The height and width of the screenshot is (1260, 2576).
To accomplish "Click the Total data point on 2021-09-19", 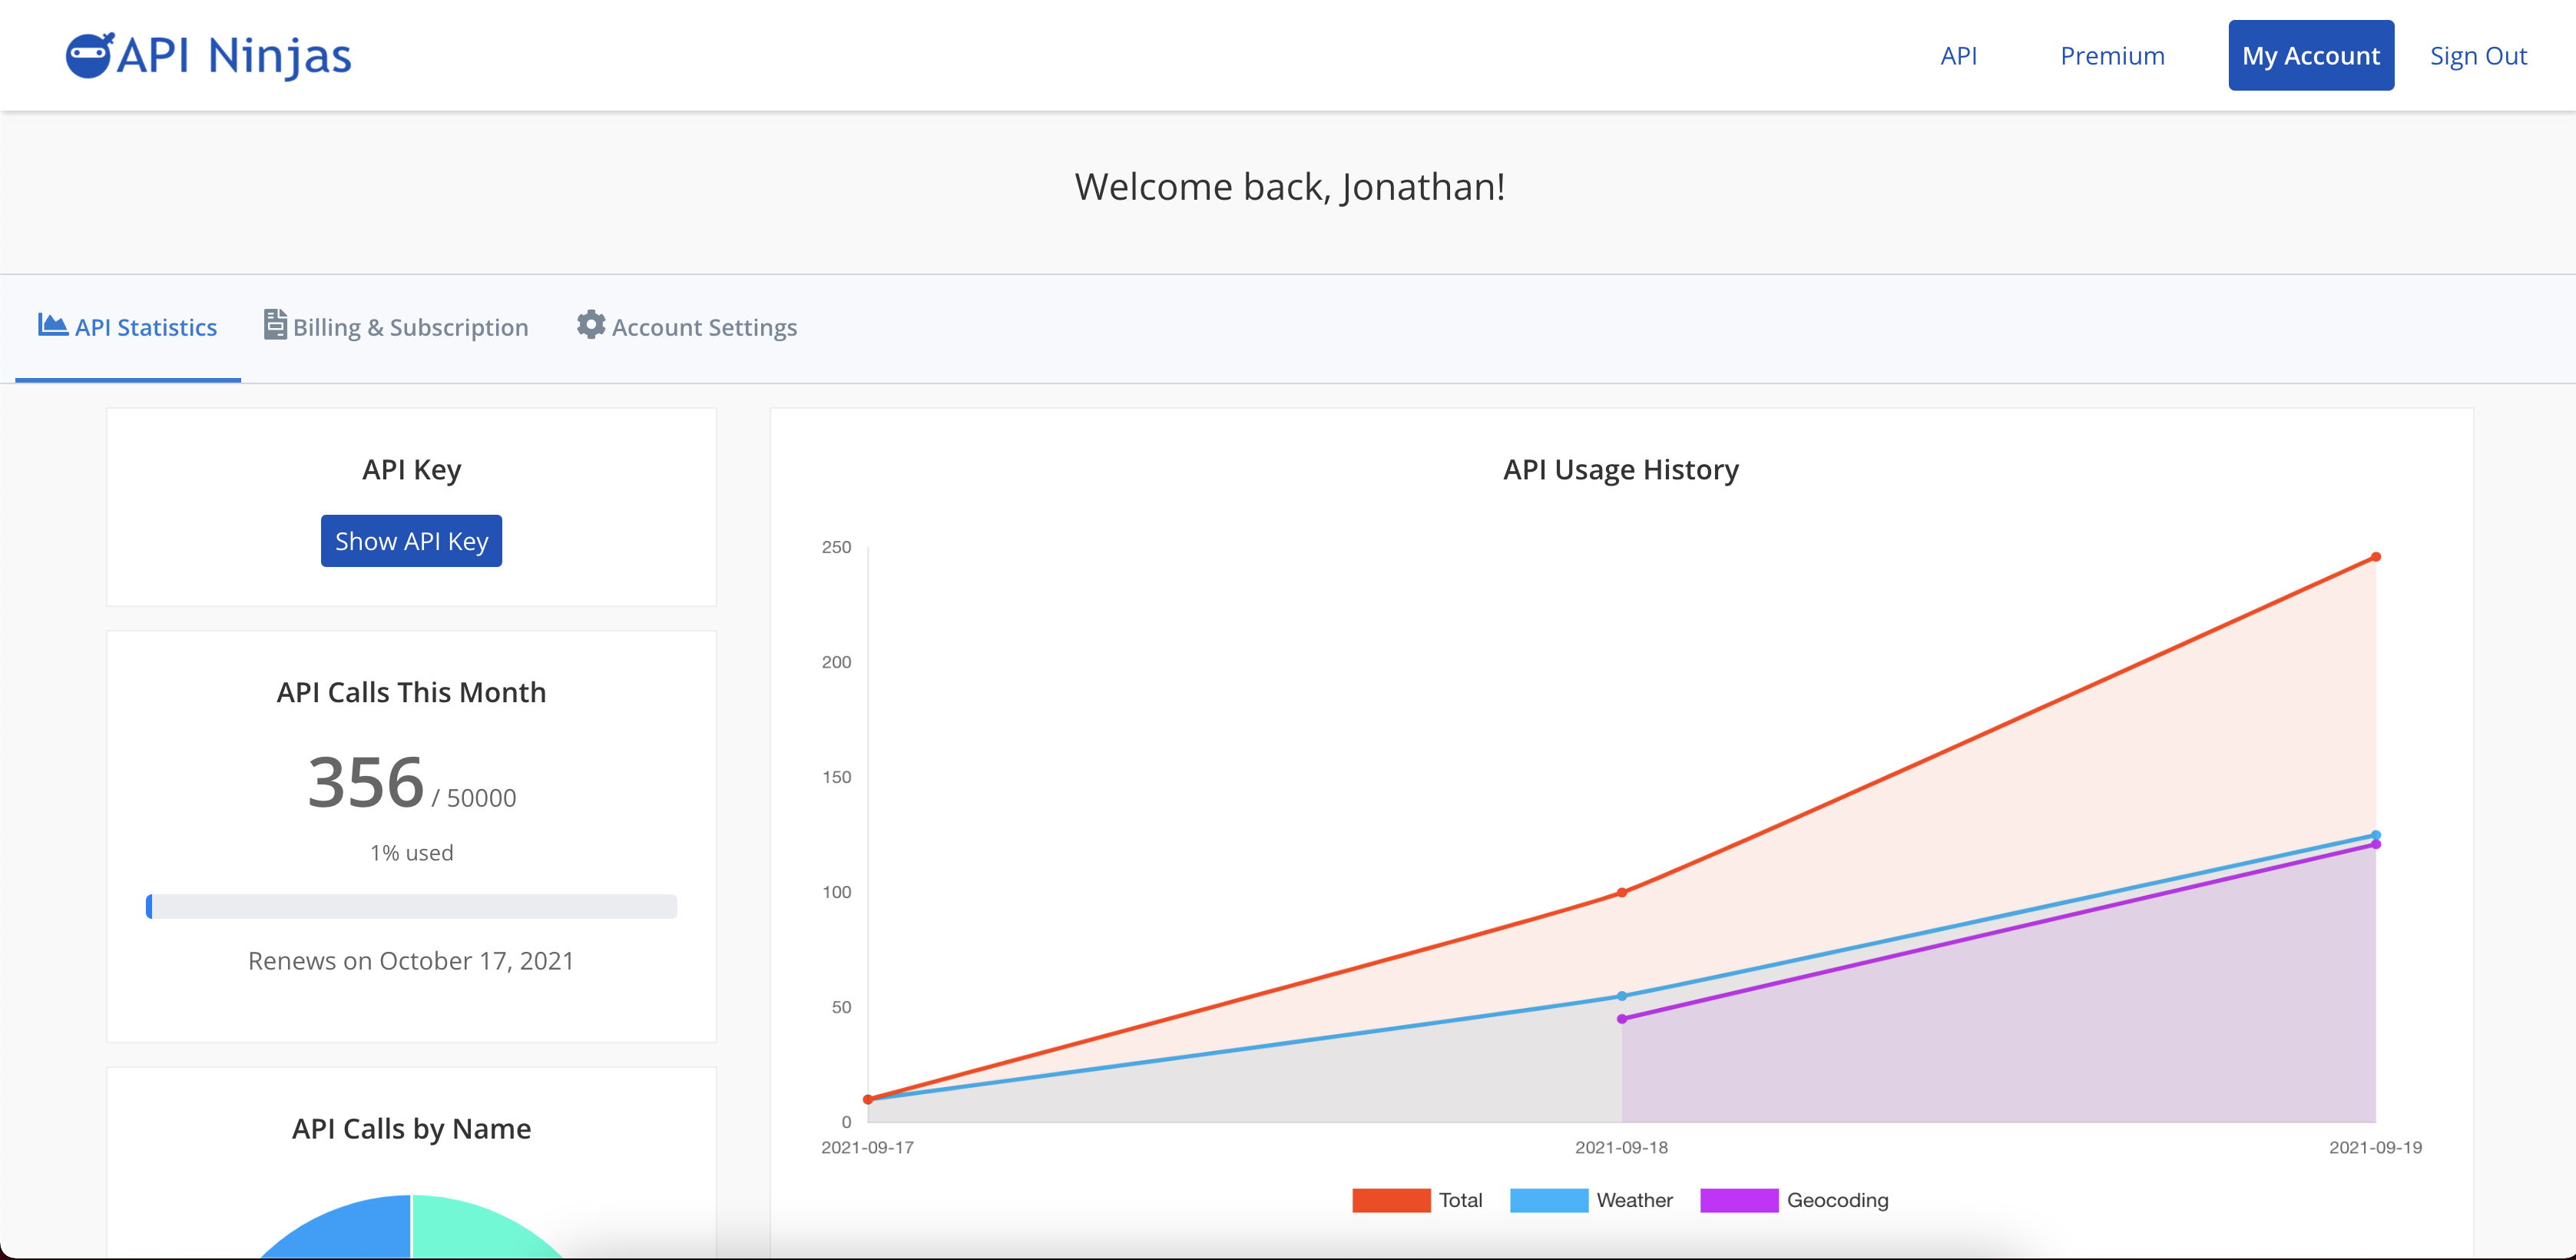I will (2376, 557).
